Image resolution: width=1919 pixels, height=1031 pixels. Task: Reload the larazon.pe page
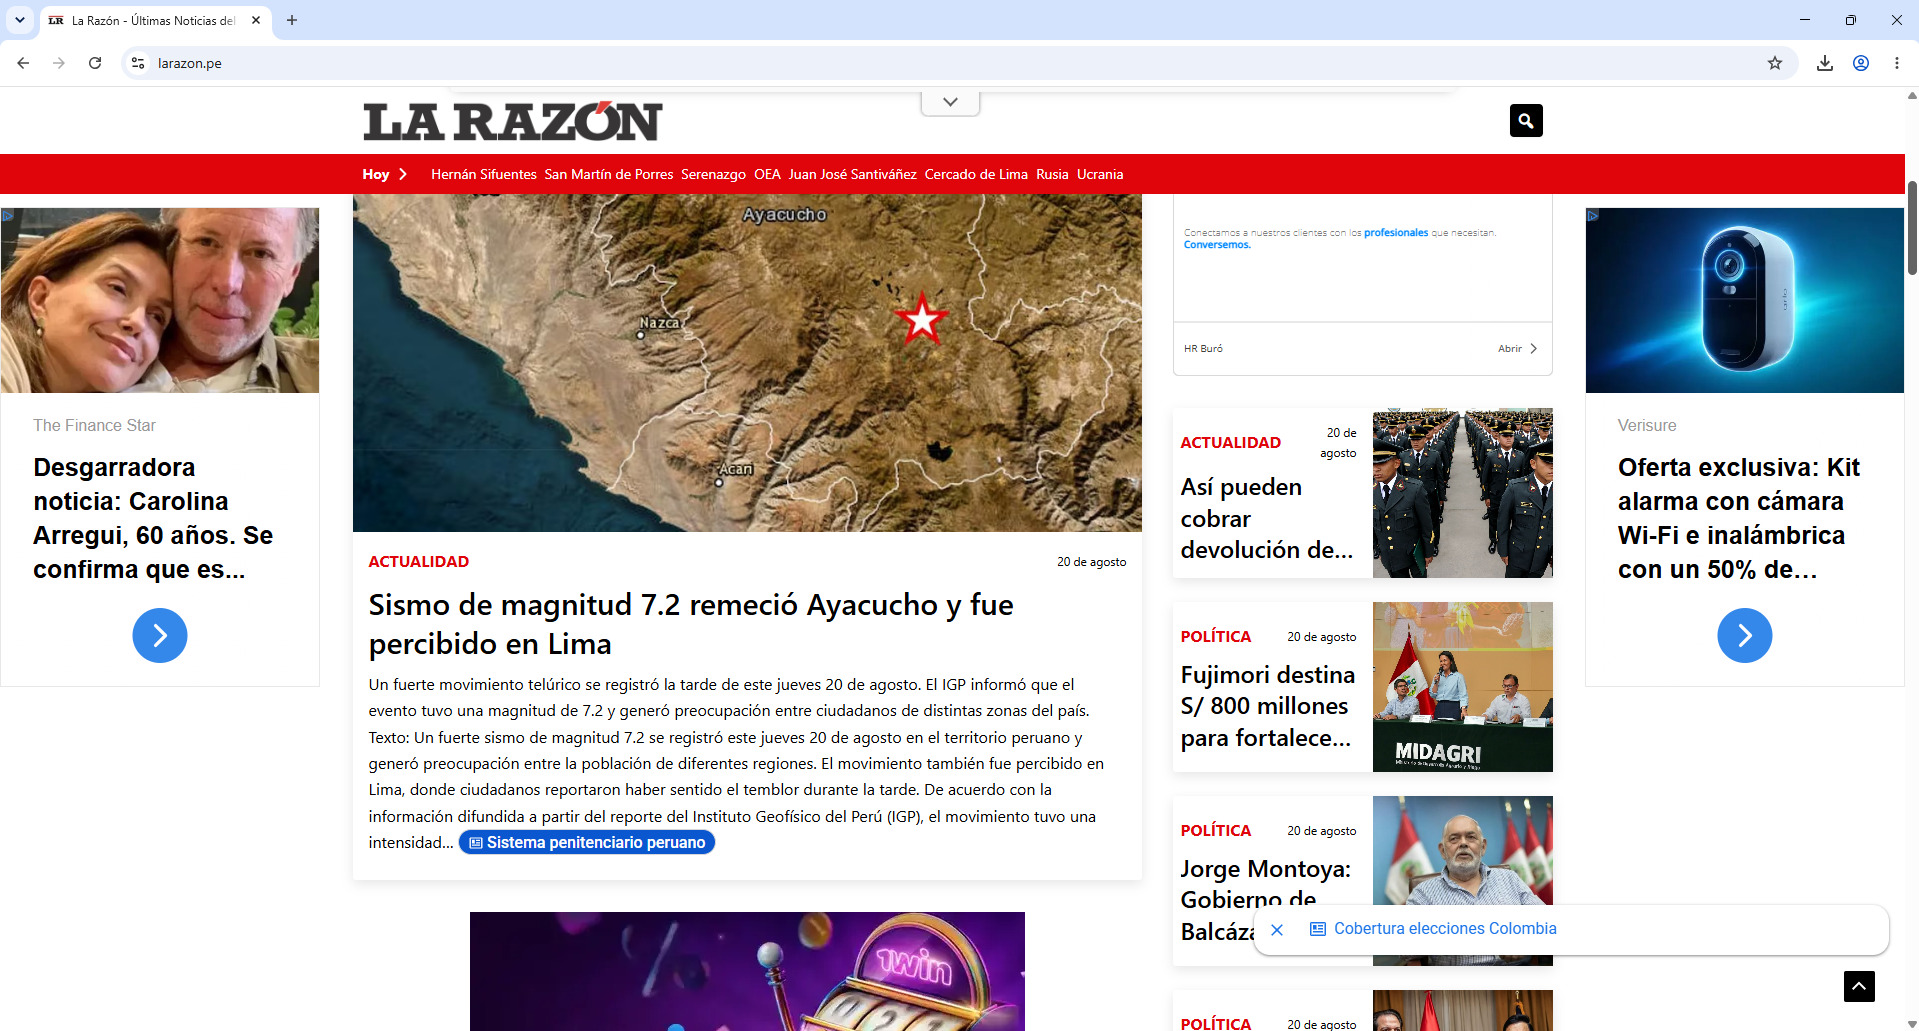(95, 63)
